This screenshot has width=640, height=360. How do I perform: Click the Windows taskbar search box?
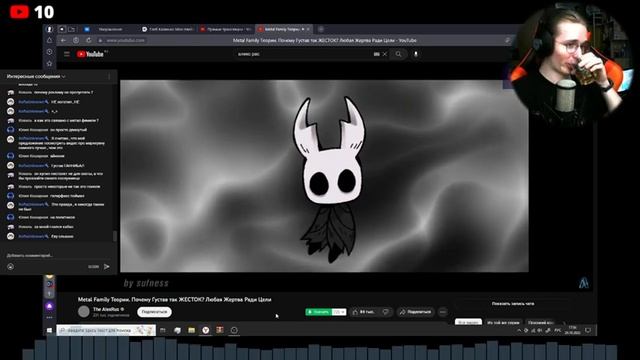click(x=106, y=330)
